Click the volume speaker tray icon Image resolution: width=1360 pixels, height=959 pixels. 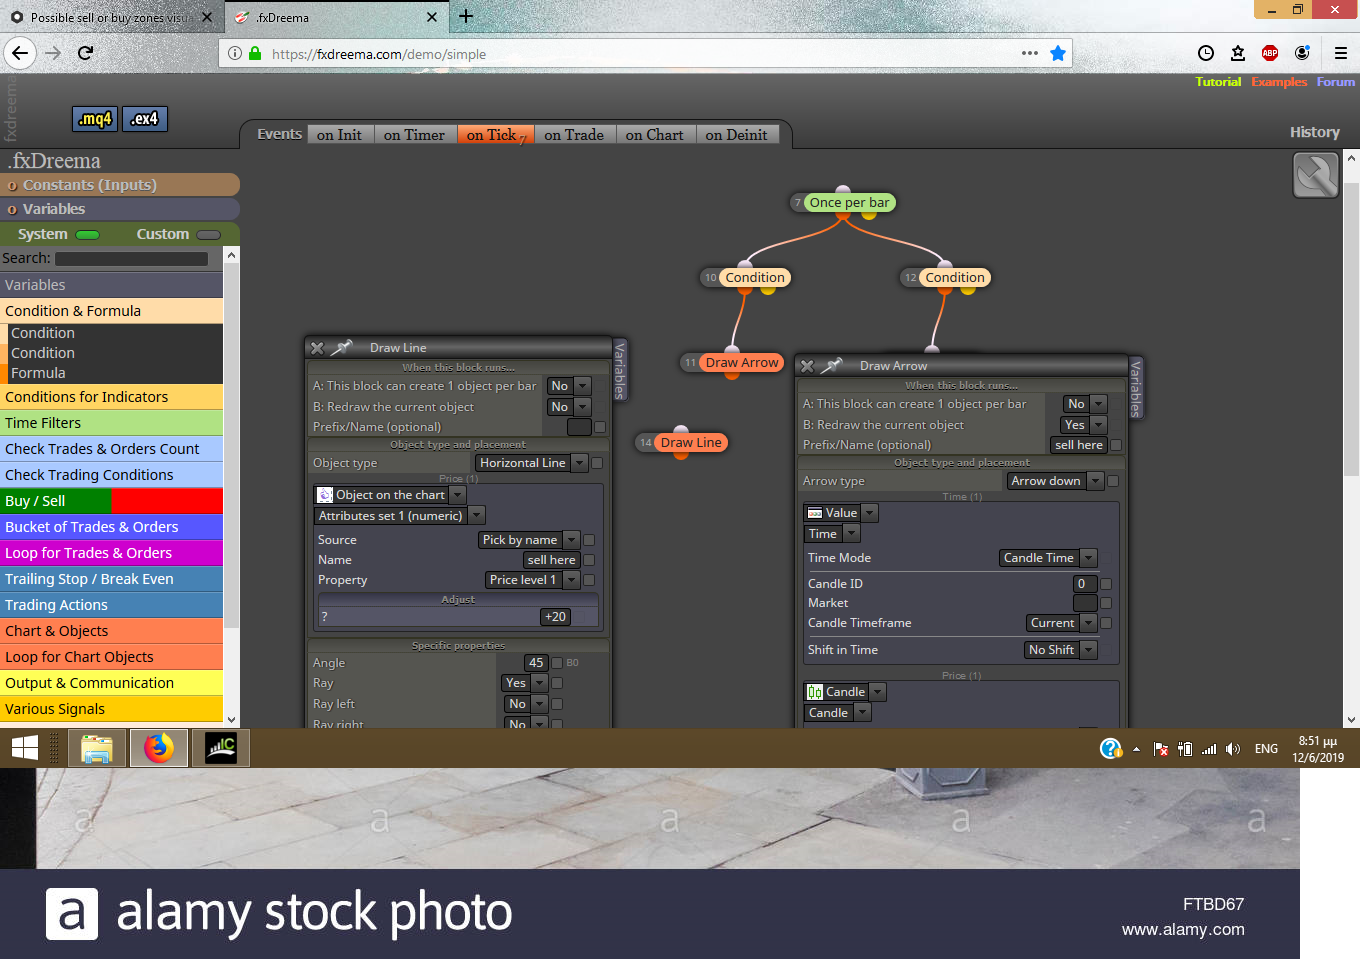[1233, 749]
